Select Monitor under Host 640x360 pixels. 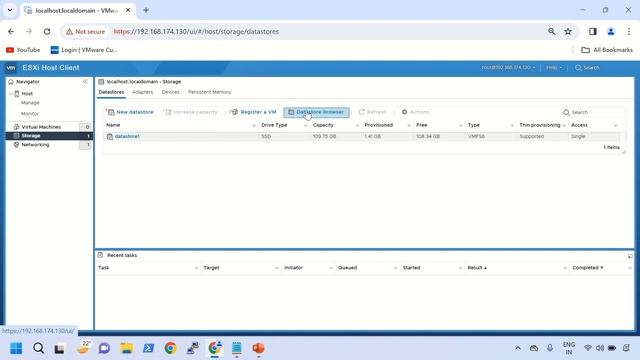30,113
